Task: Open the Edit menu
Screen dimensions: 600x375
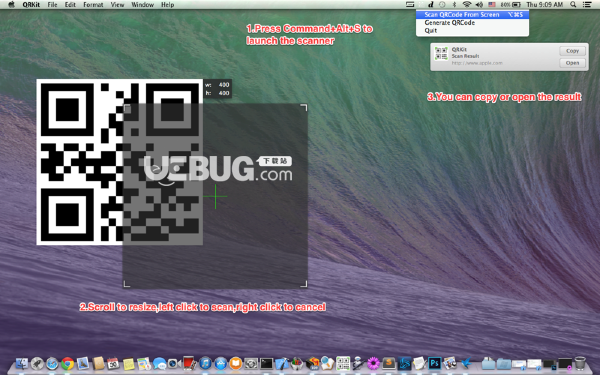Action: click(x=70, y=5)
